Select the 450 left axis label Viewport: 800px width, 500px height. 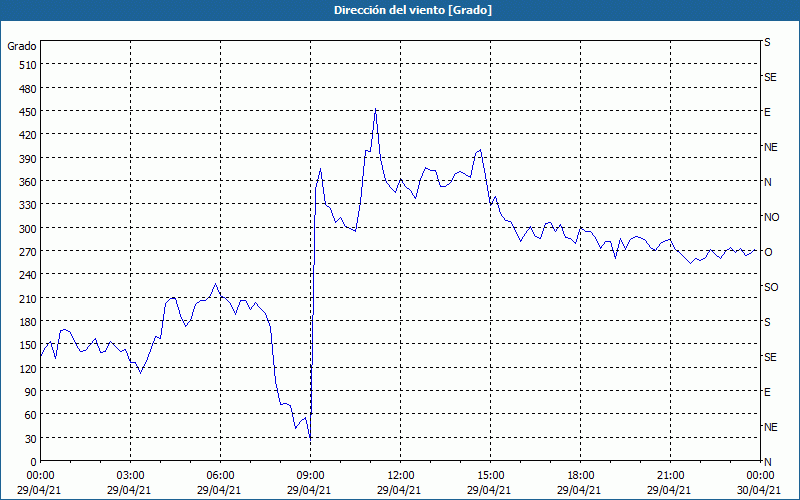pyautogui.click(x=29, y=112)
